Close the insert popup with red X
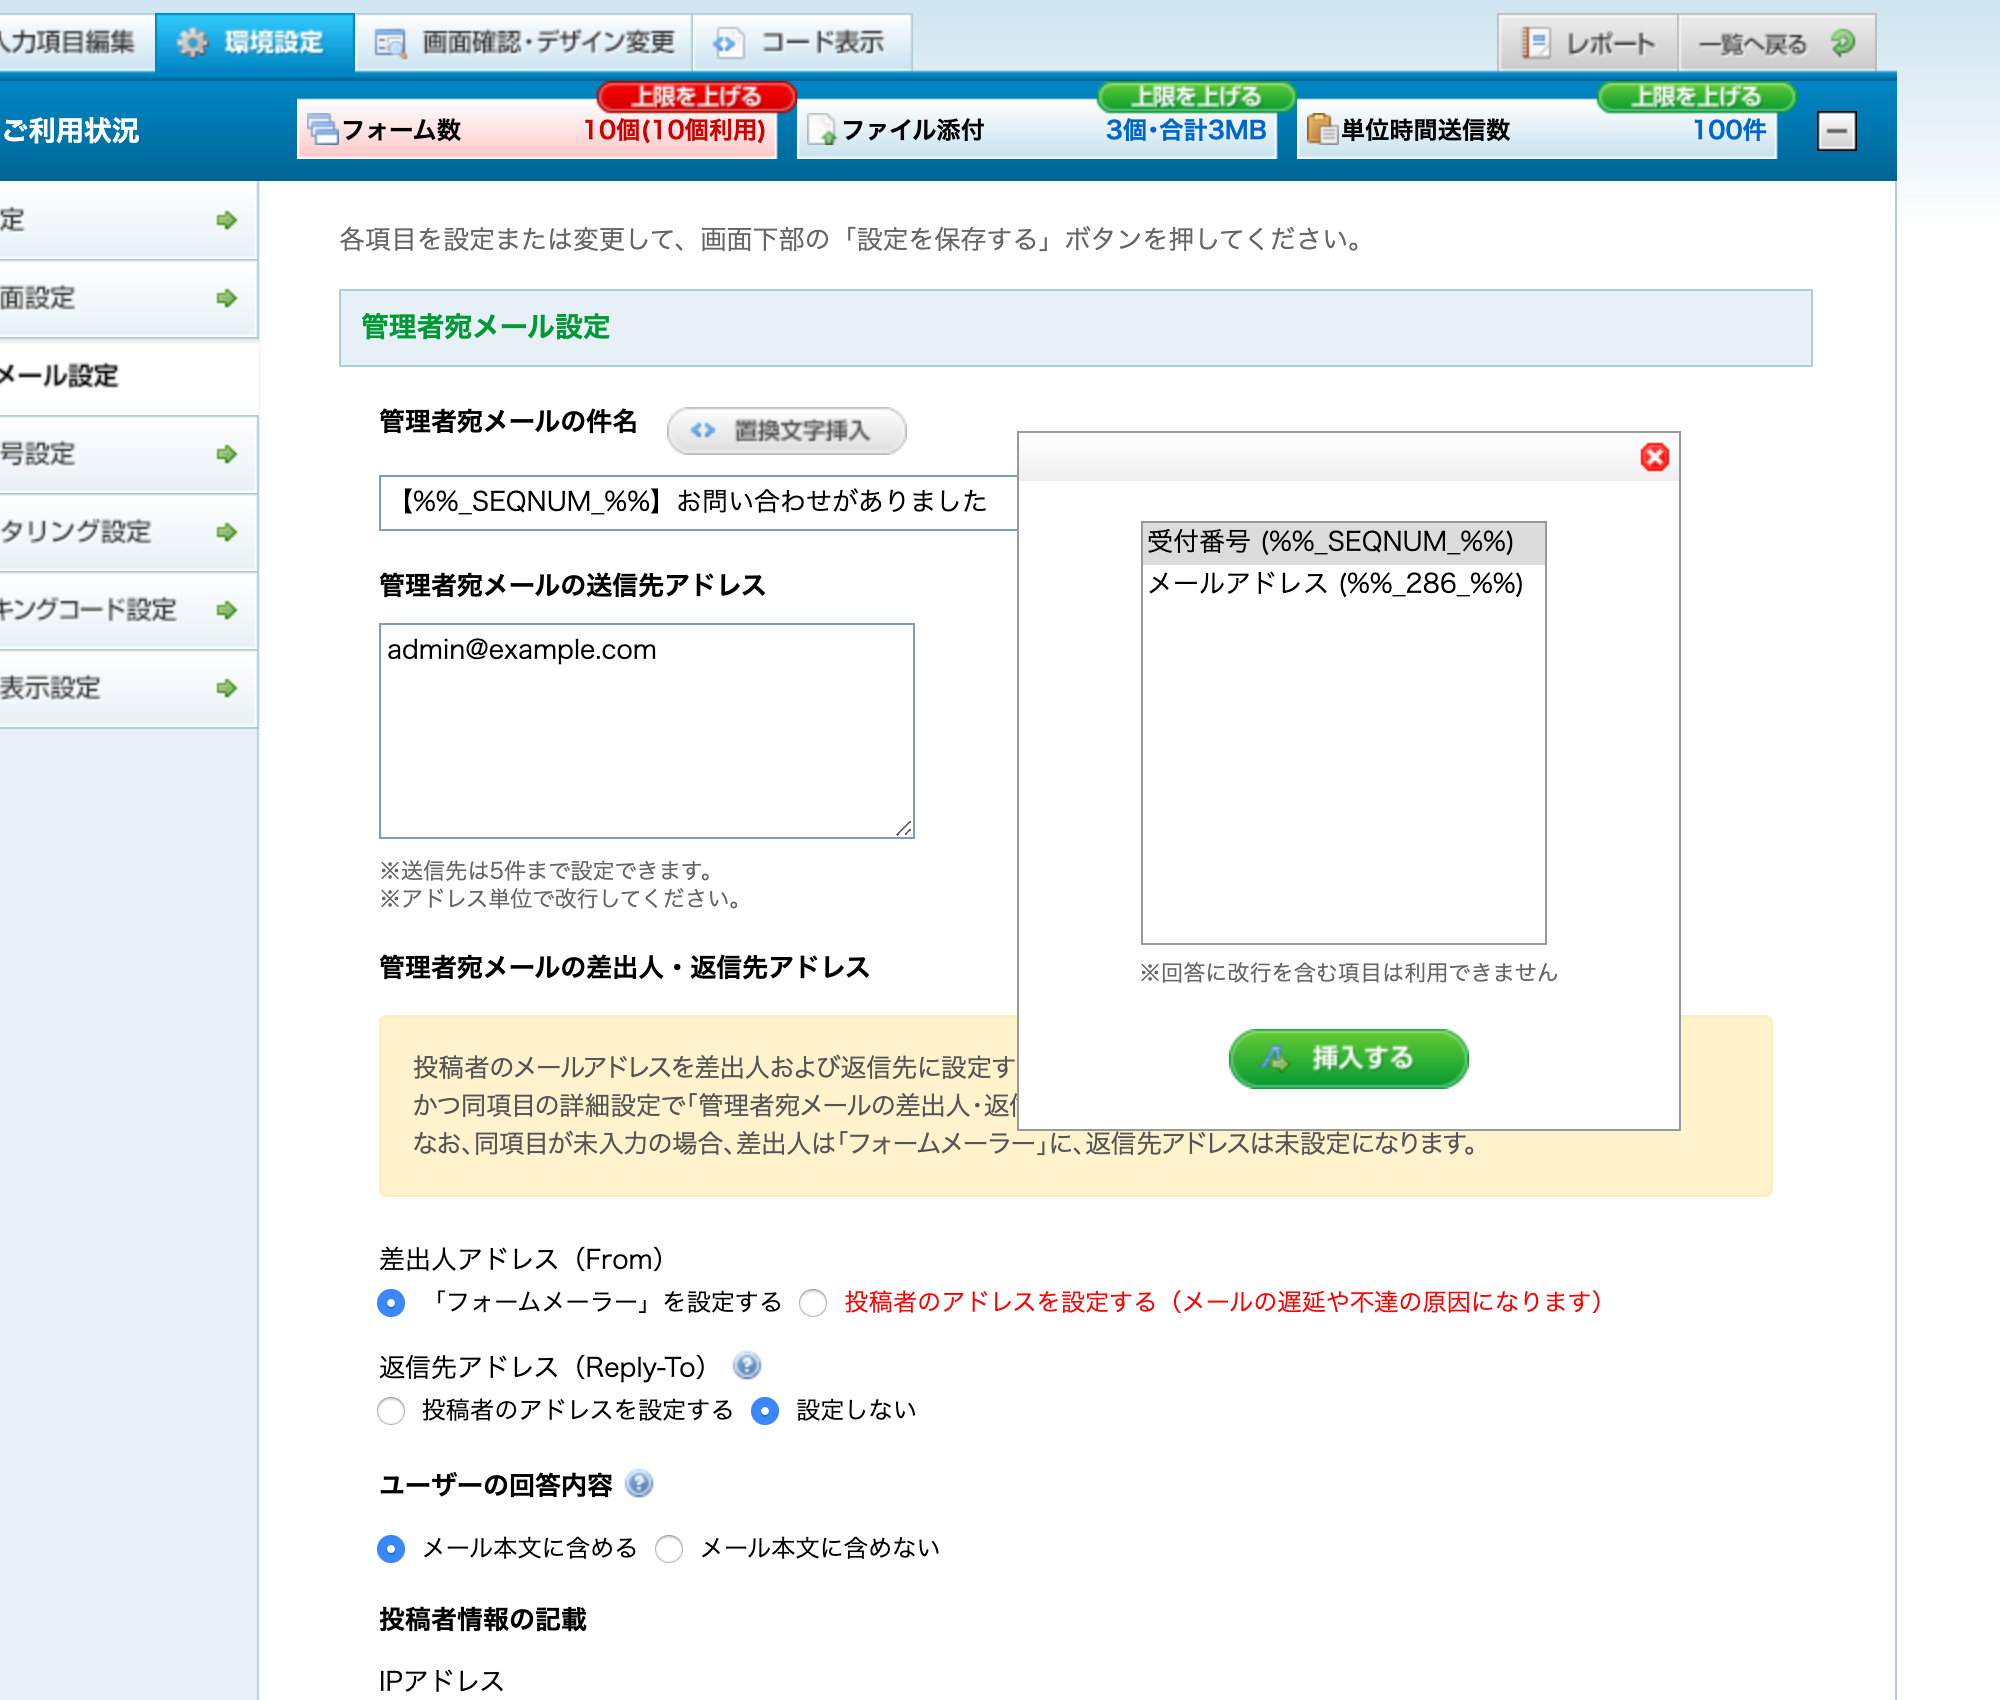Screen dimensions: 2000x1700 1655,457
